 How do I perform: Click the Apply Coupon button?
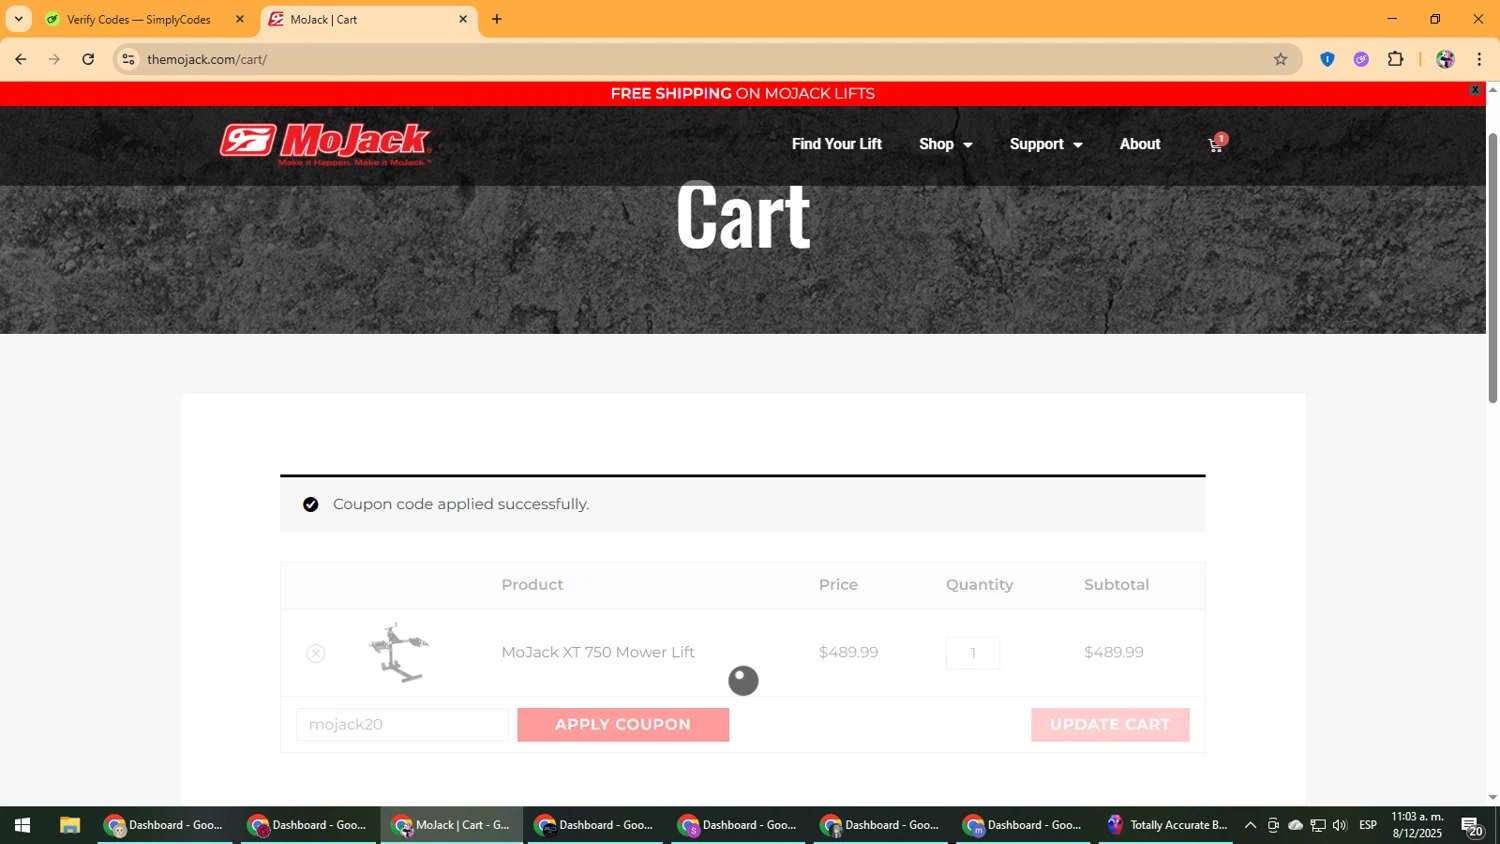point(623,725)
